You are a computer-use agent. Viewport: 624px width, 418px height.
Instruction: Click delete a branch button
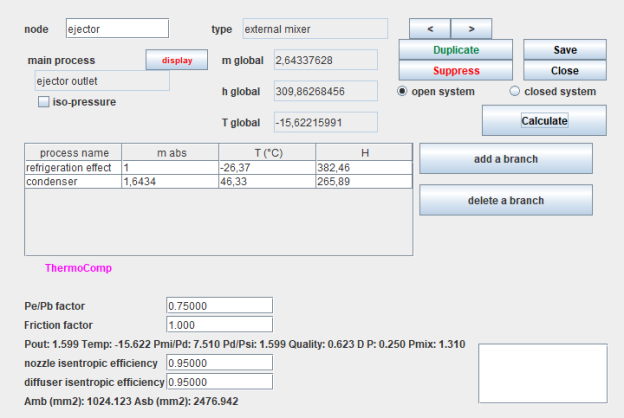[x=505, y=200]
